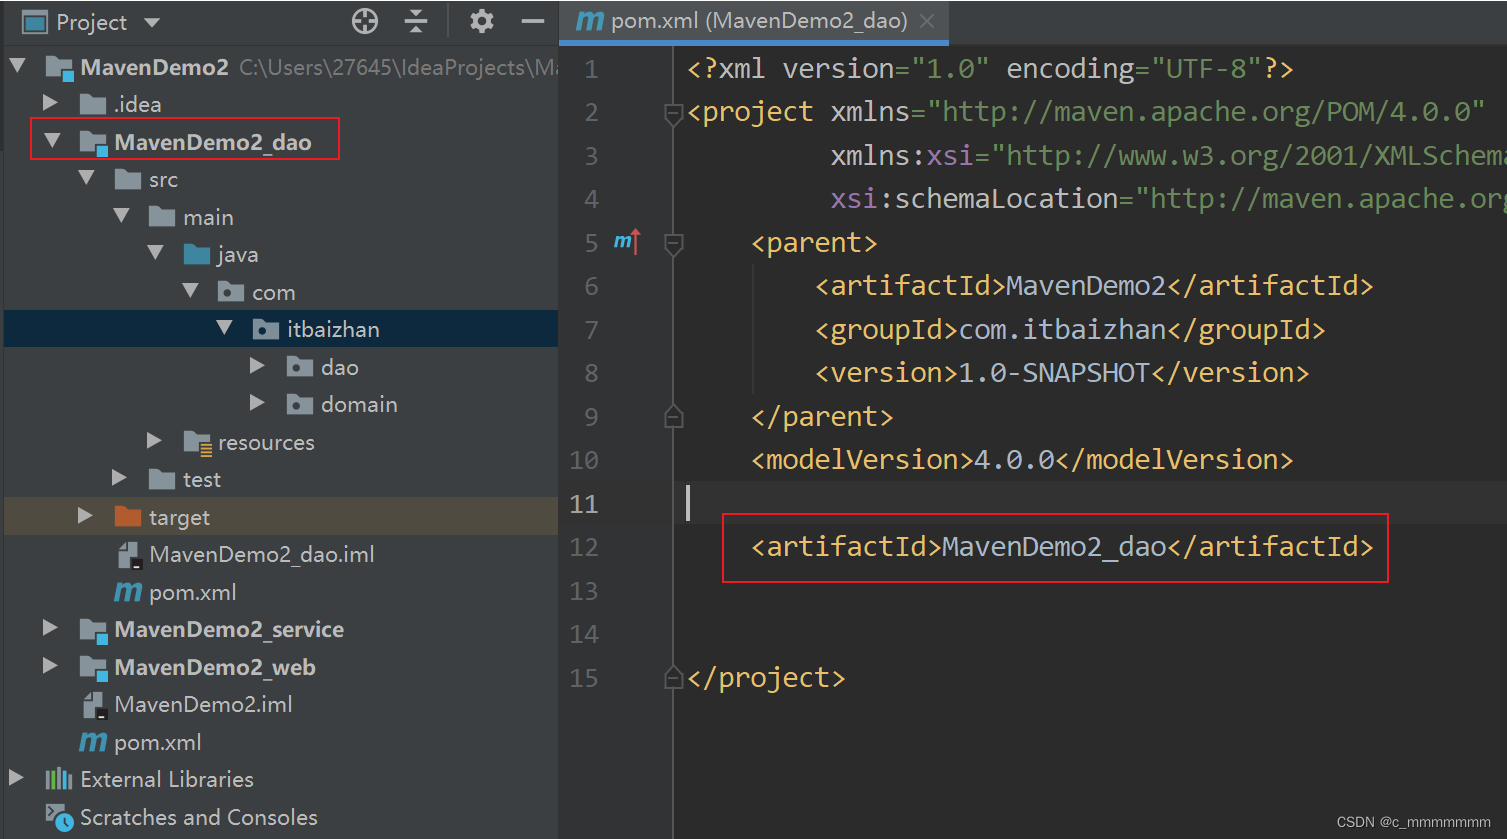Select External Libraries node
The image size is (1507, 839).
(x=167, y=779)
